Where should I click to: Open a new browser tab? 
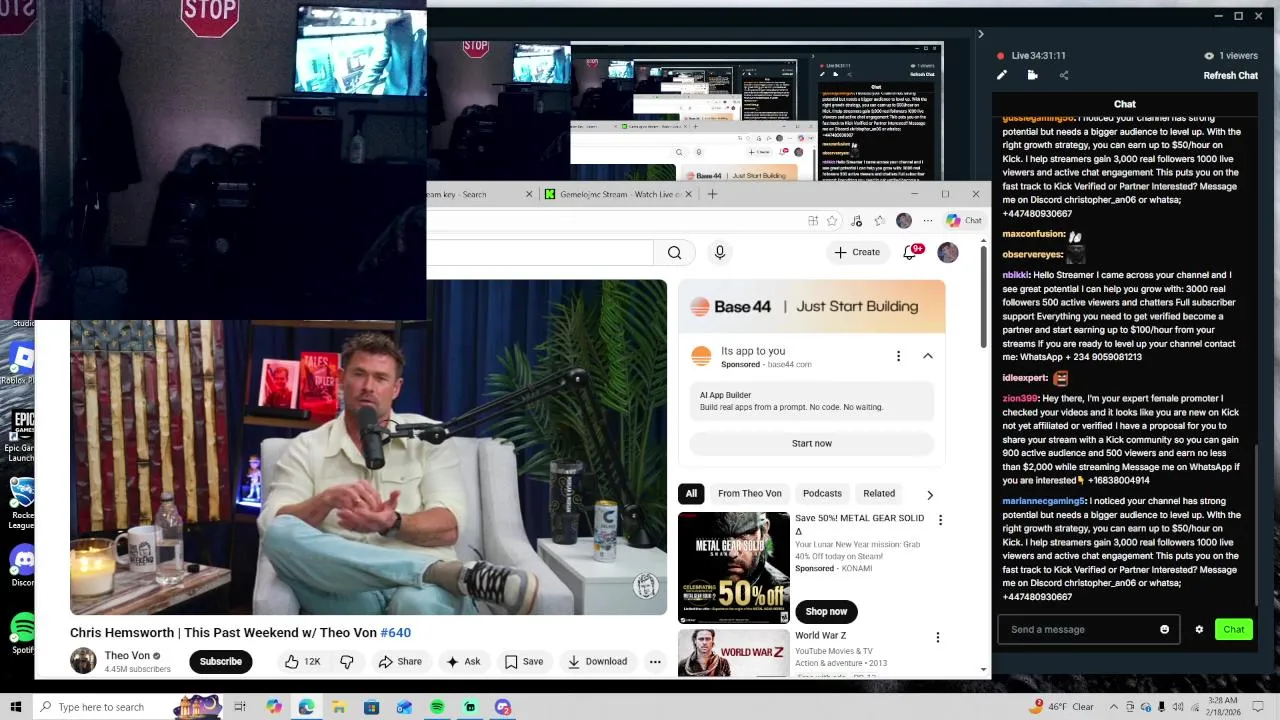click(x=712, y=194)
